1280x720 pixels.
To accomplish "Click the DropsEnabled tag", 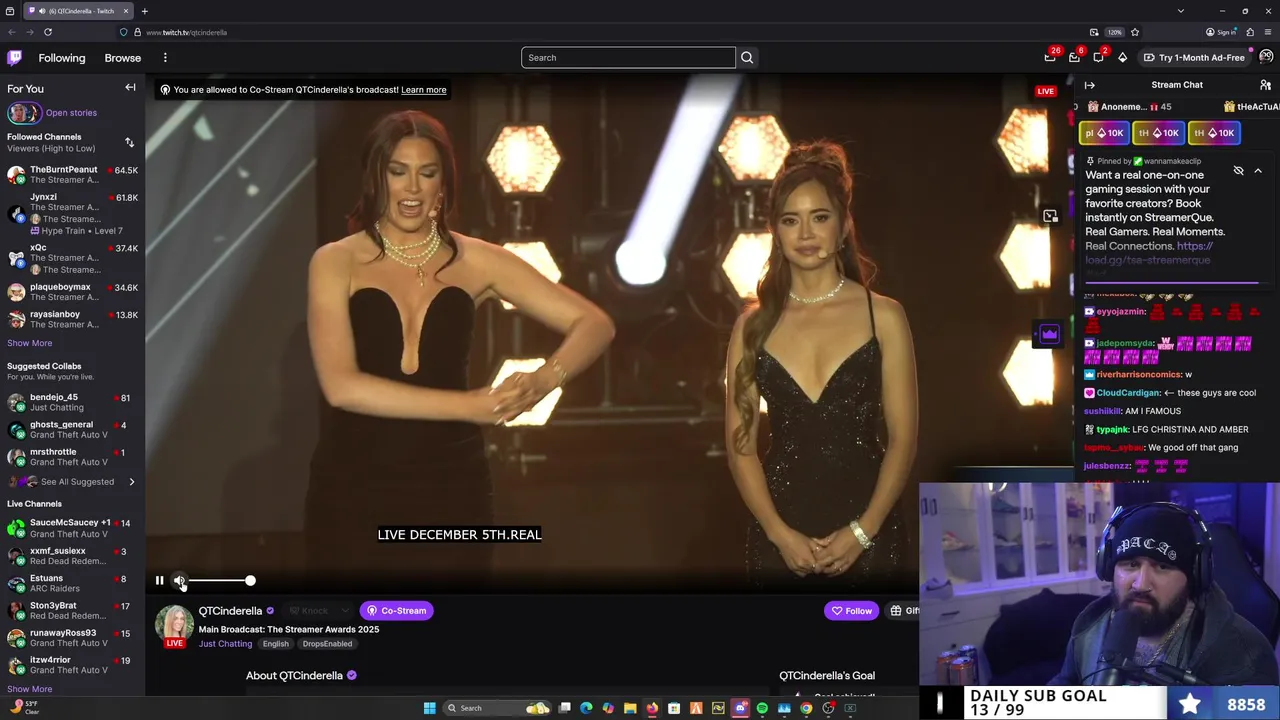I will pyautogui.click(x=327, y=644).
